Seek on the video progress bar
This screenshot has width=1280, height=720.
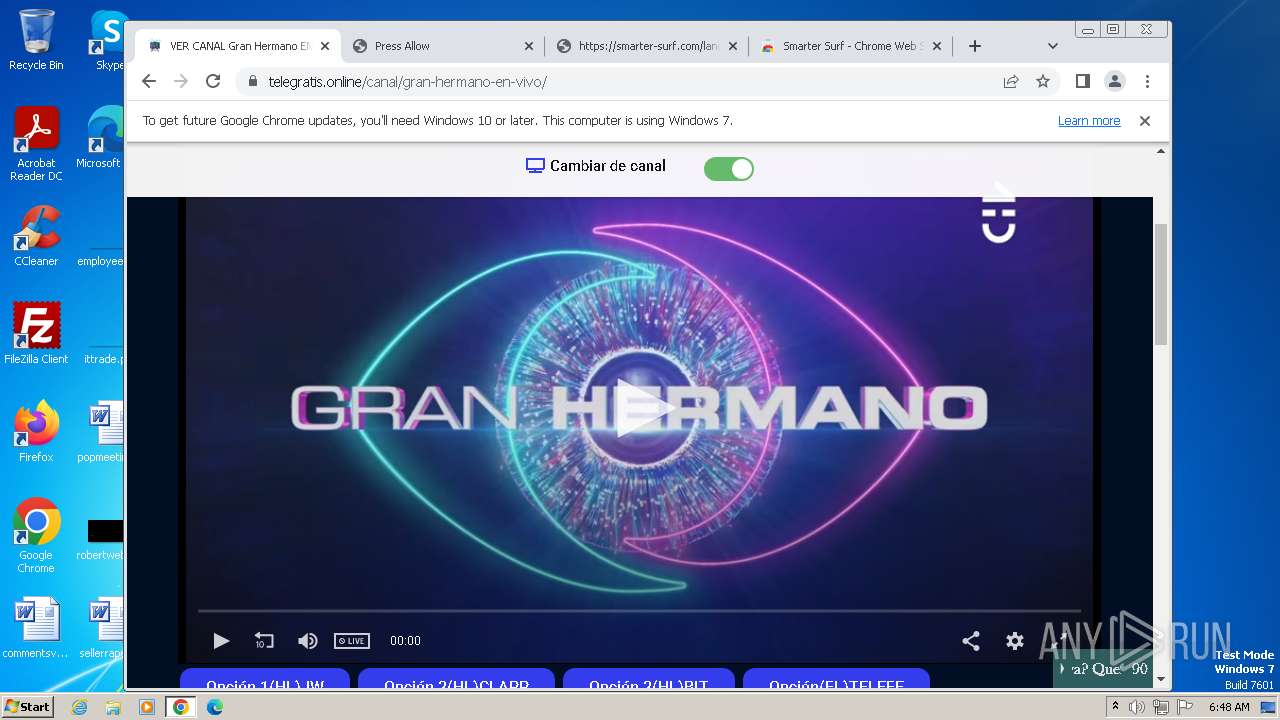point(639,610)
